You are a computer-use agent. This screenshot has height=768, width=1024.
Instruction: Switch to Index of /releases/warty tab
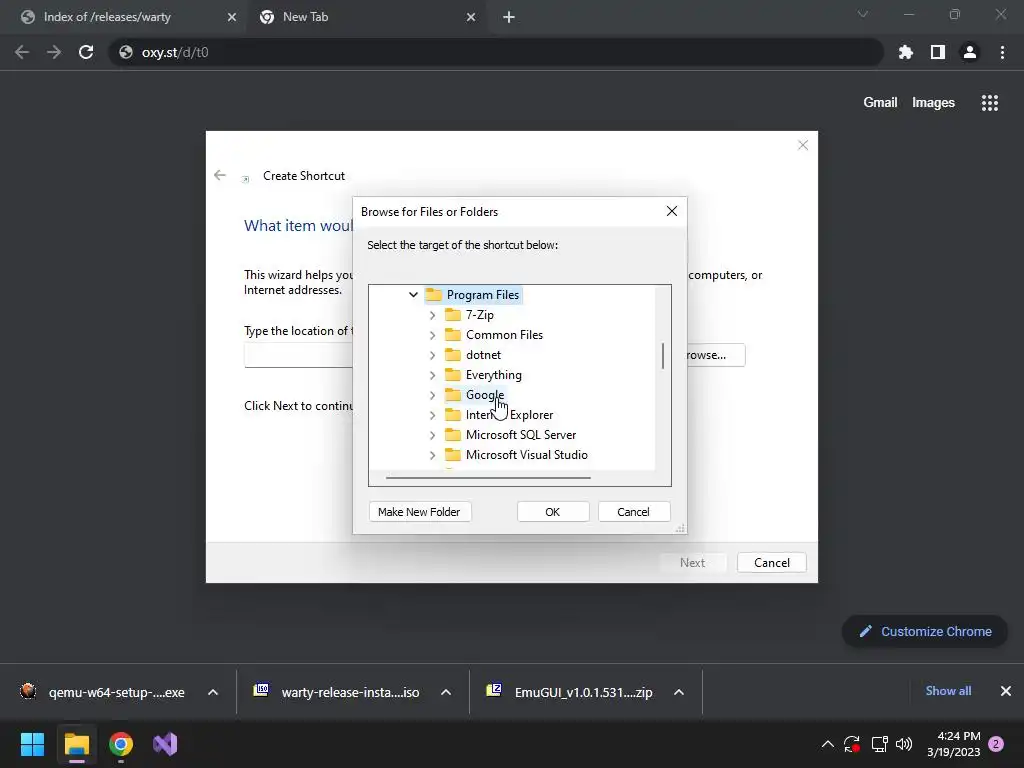pyautogui.click(x=107, y=17)
